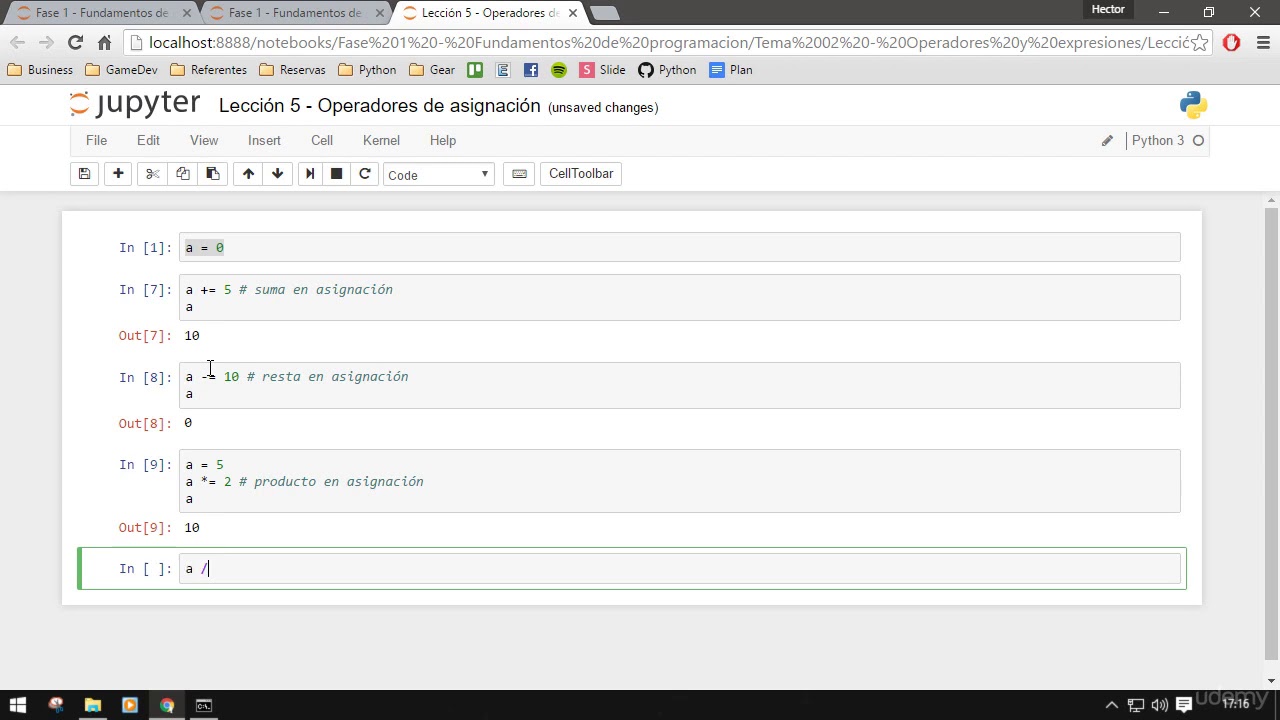Reload the page in Chrome
This screenshot has height=720, width=1280.
pos(75,42)
